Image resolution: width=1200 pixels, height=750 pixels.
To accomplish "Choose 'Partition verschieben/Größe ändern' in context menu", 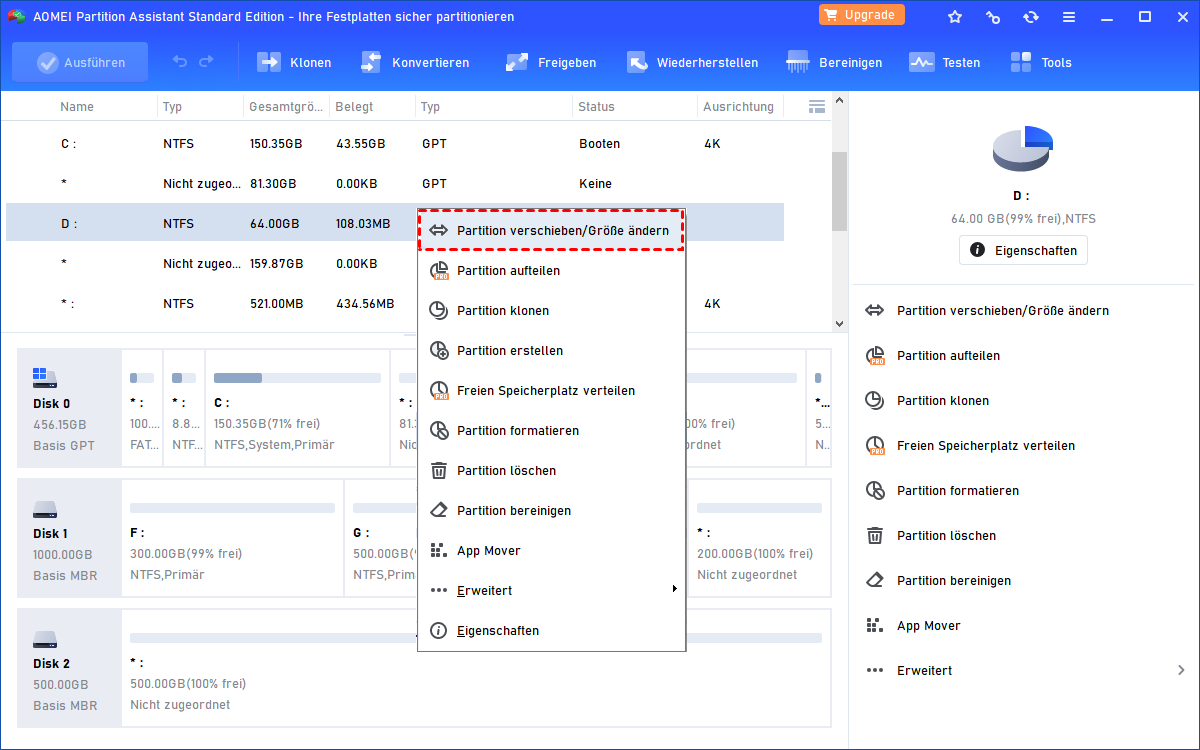I will 551,230.
